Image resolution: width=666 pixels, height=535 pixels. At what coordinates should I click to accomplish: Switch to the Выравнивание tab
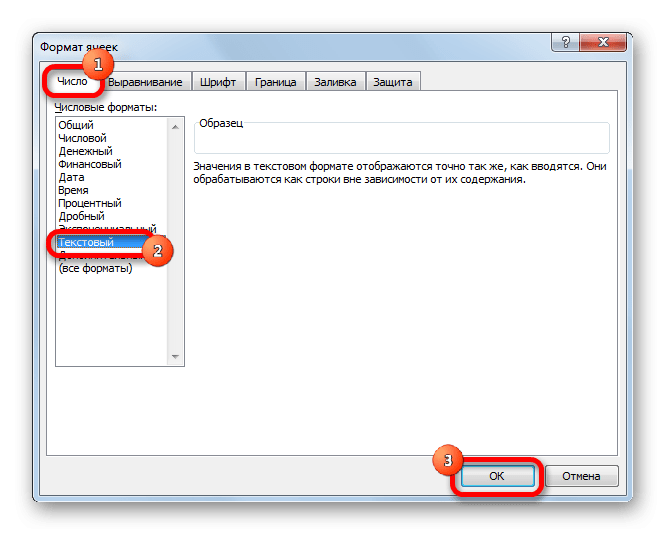click(x=145, y=82)
